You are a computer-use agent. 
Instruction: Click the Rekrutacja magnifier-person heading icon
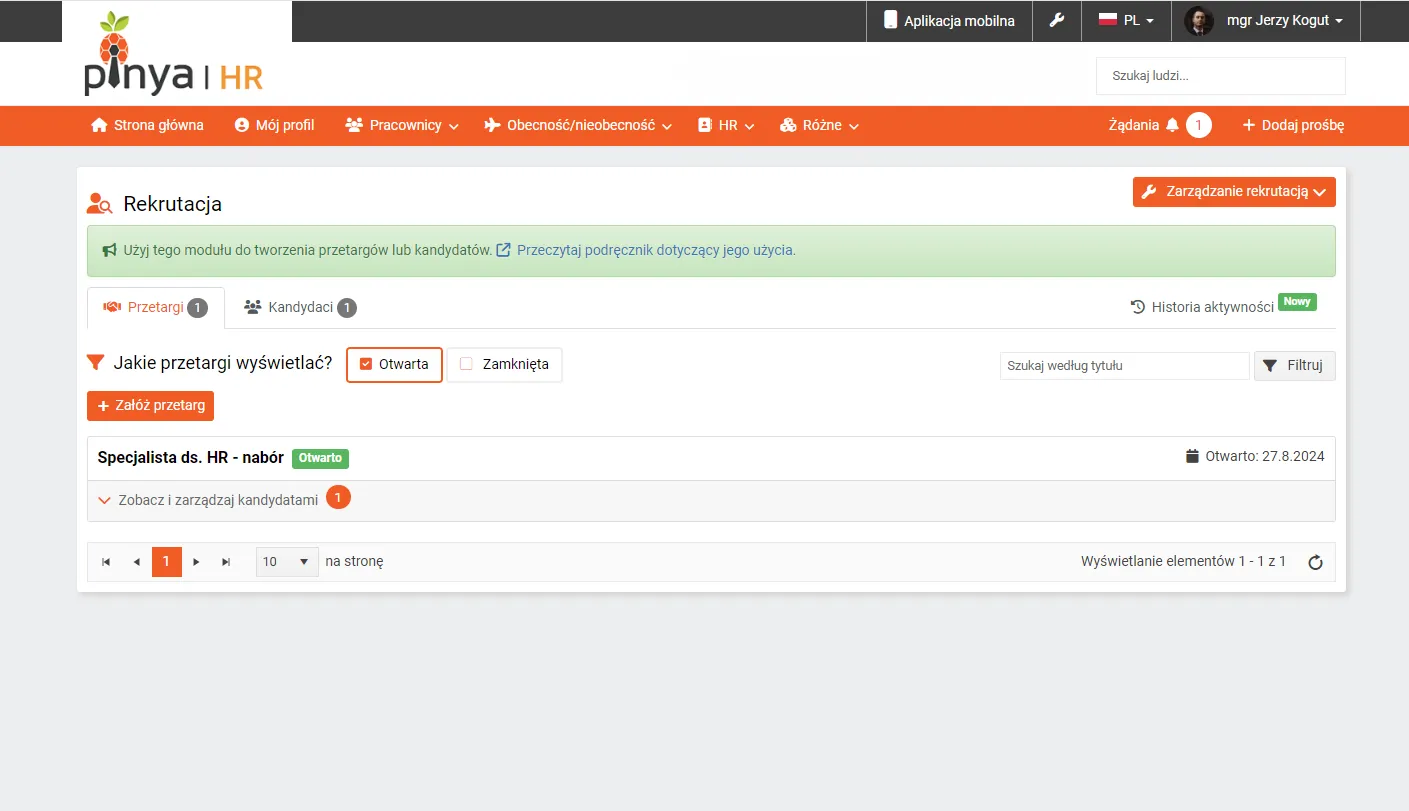(99, 204)
